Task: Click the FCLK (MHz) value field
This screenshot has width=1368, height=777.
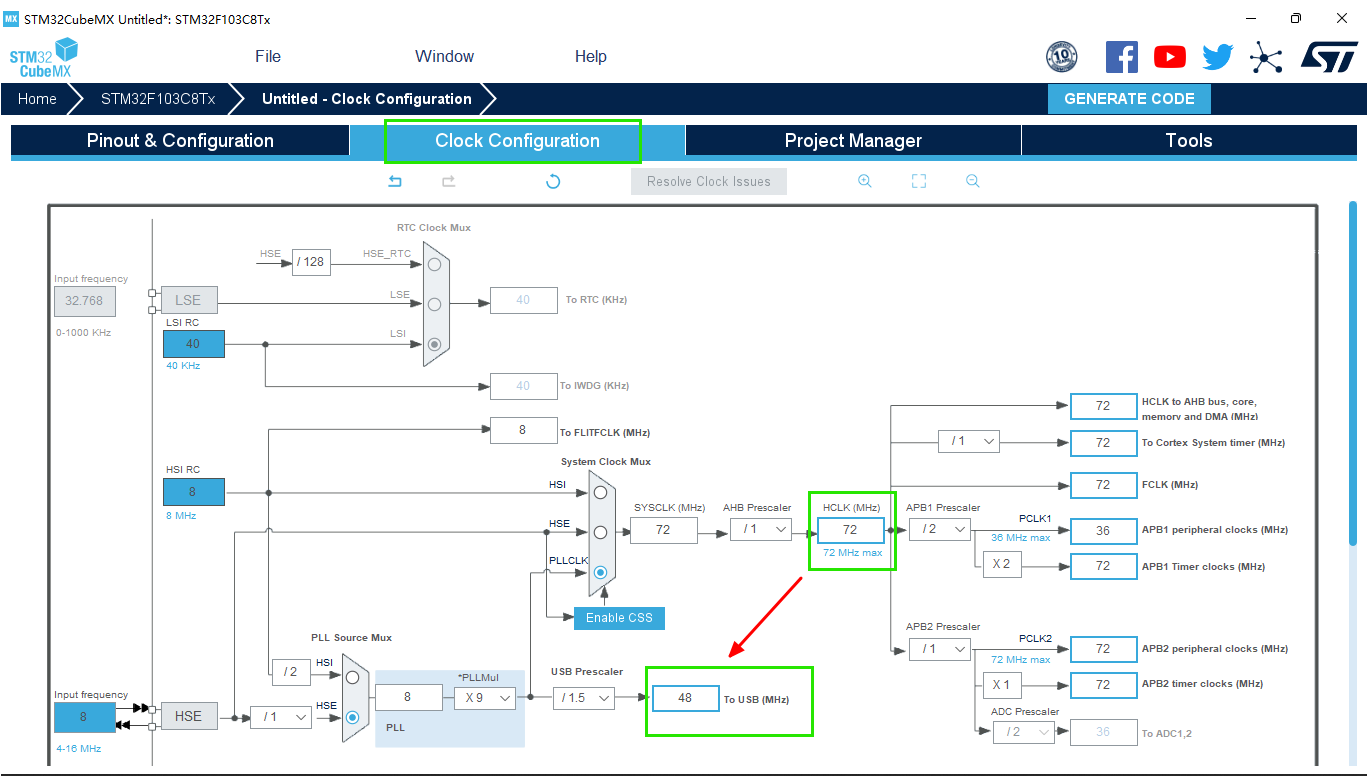Action: [1103, 485]
